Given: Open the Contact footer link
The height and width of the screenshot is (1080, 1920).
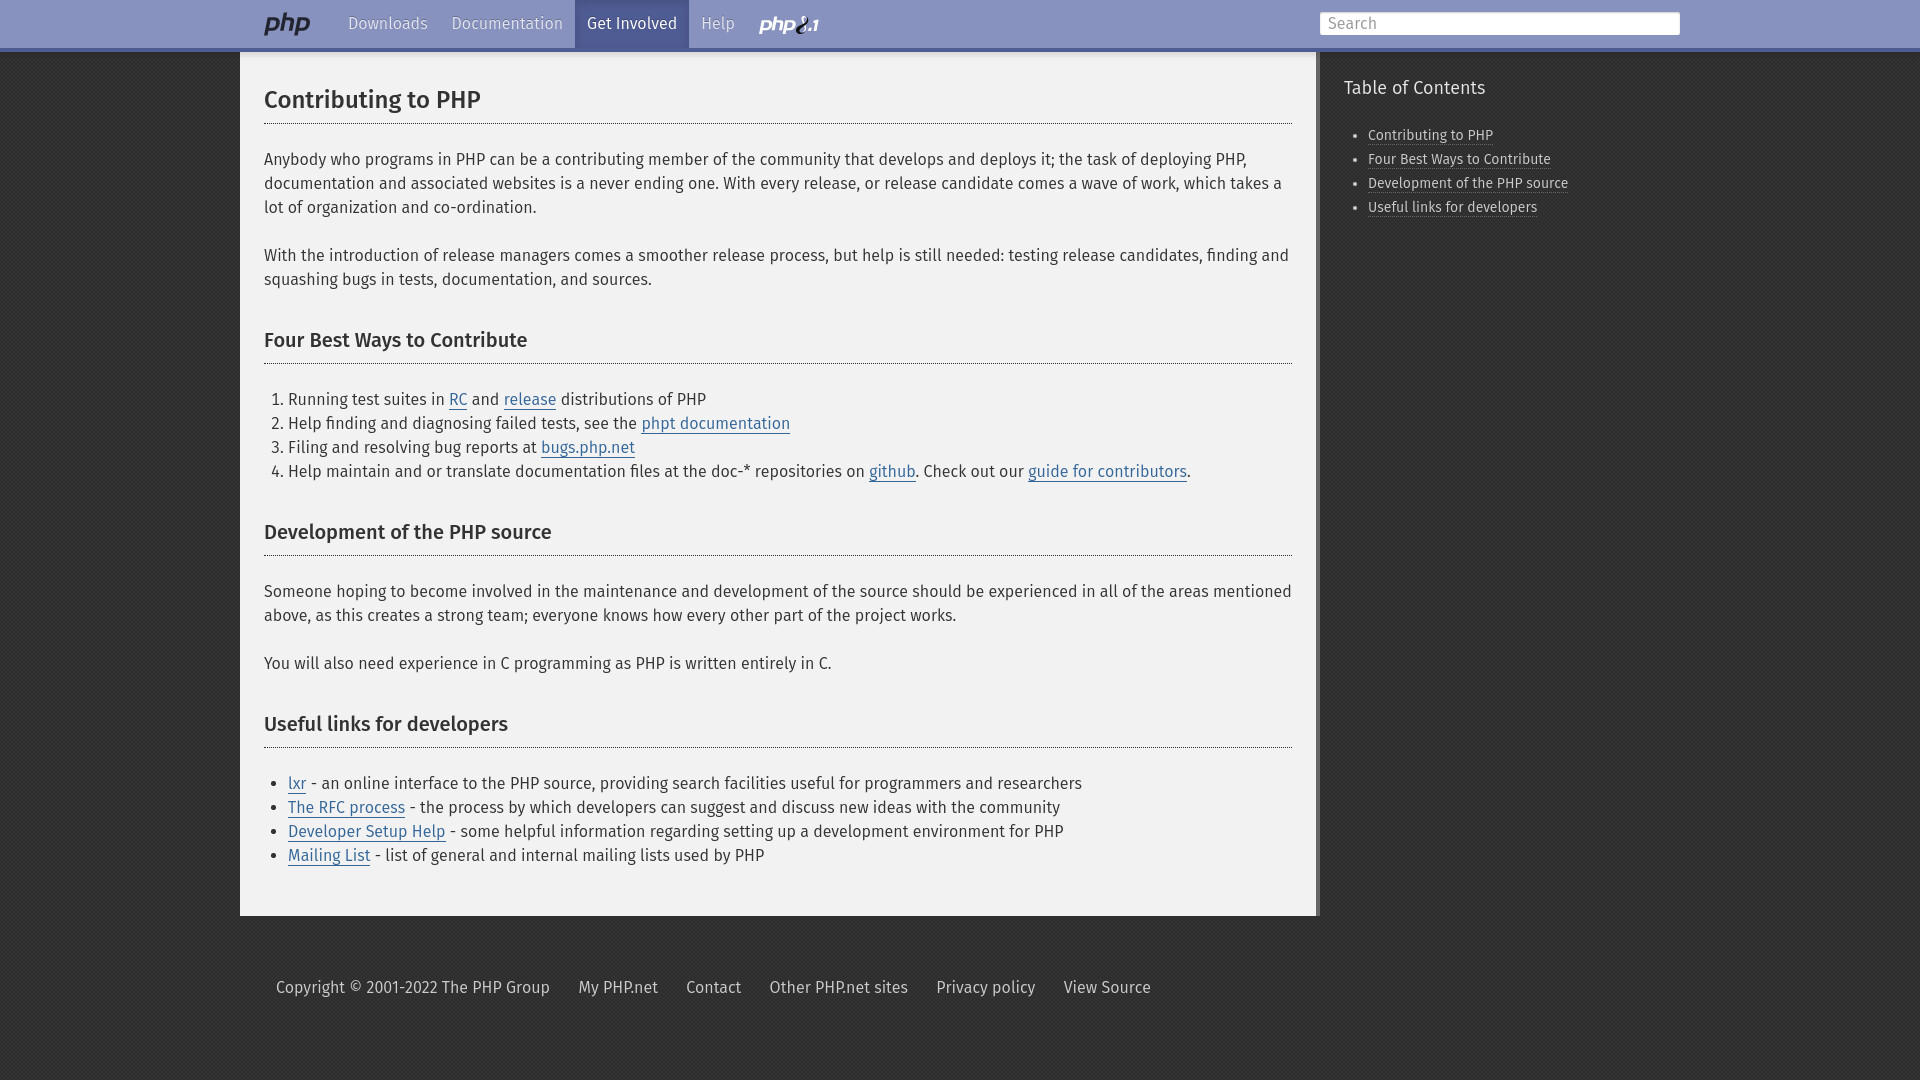Looking at the screenshot, I should click(713, 988).
